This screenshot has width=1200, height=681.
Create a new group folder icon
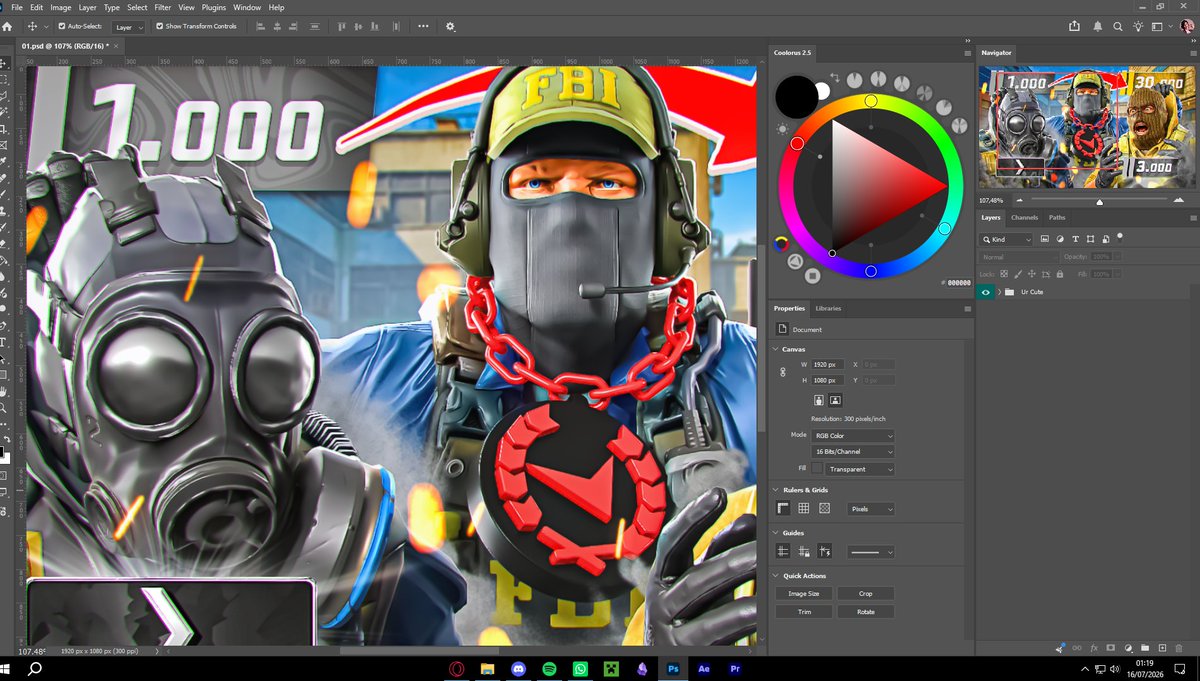tap(1145, 648)
